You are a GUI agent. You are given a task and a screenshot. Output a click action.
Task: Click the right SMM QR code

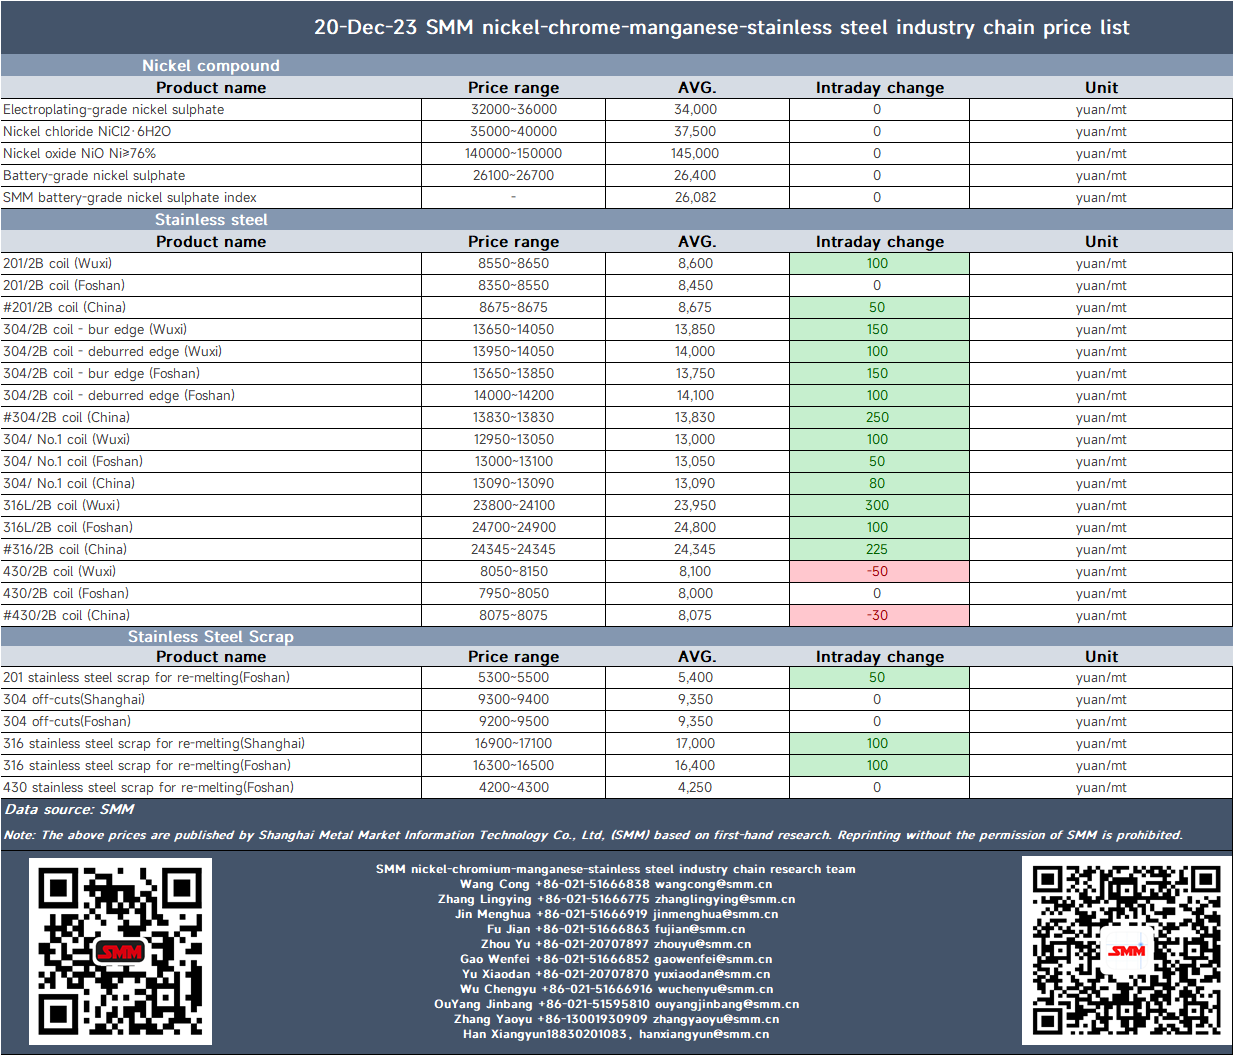coord(1126,950)
